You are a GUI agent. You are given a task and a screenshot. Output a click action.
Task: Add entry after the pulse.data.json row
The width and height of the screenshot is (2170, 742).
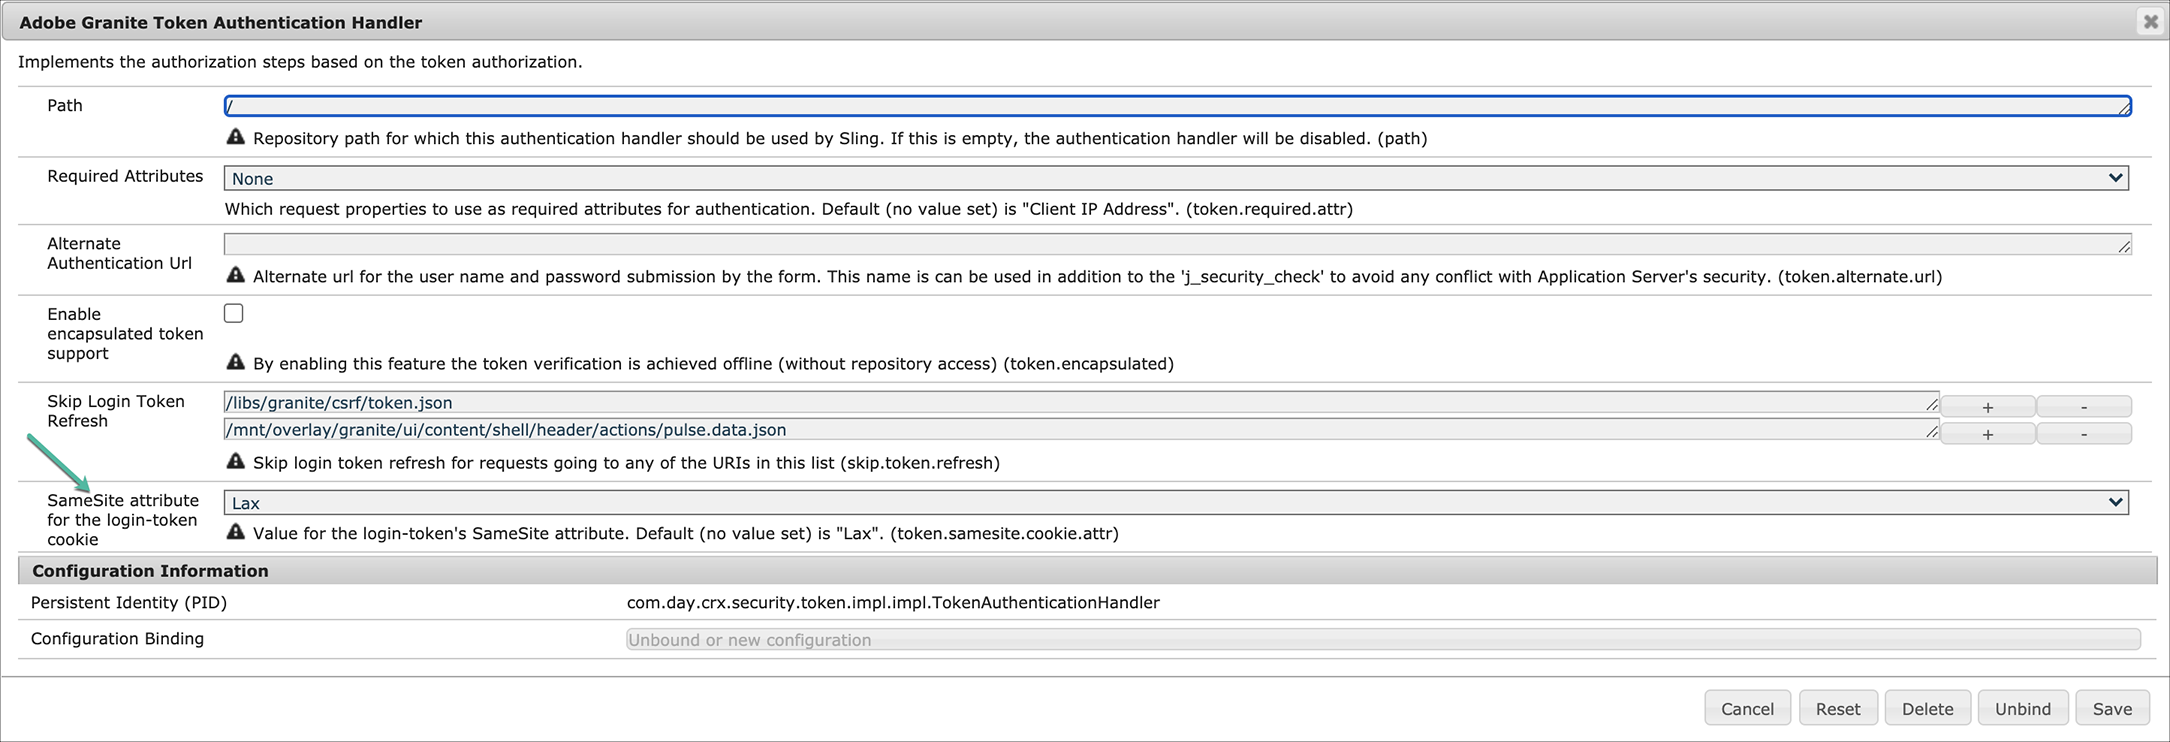[x=1988, y=433]
